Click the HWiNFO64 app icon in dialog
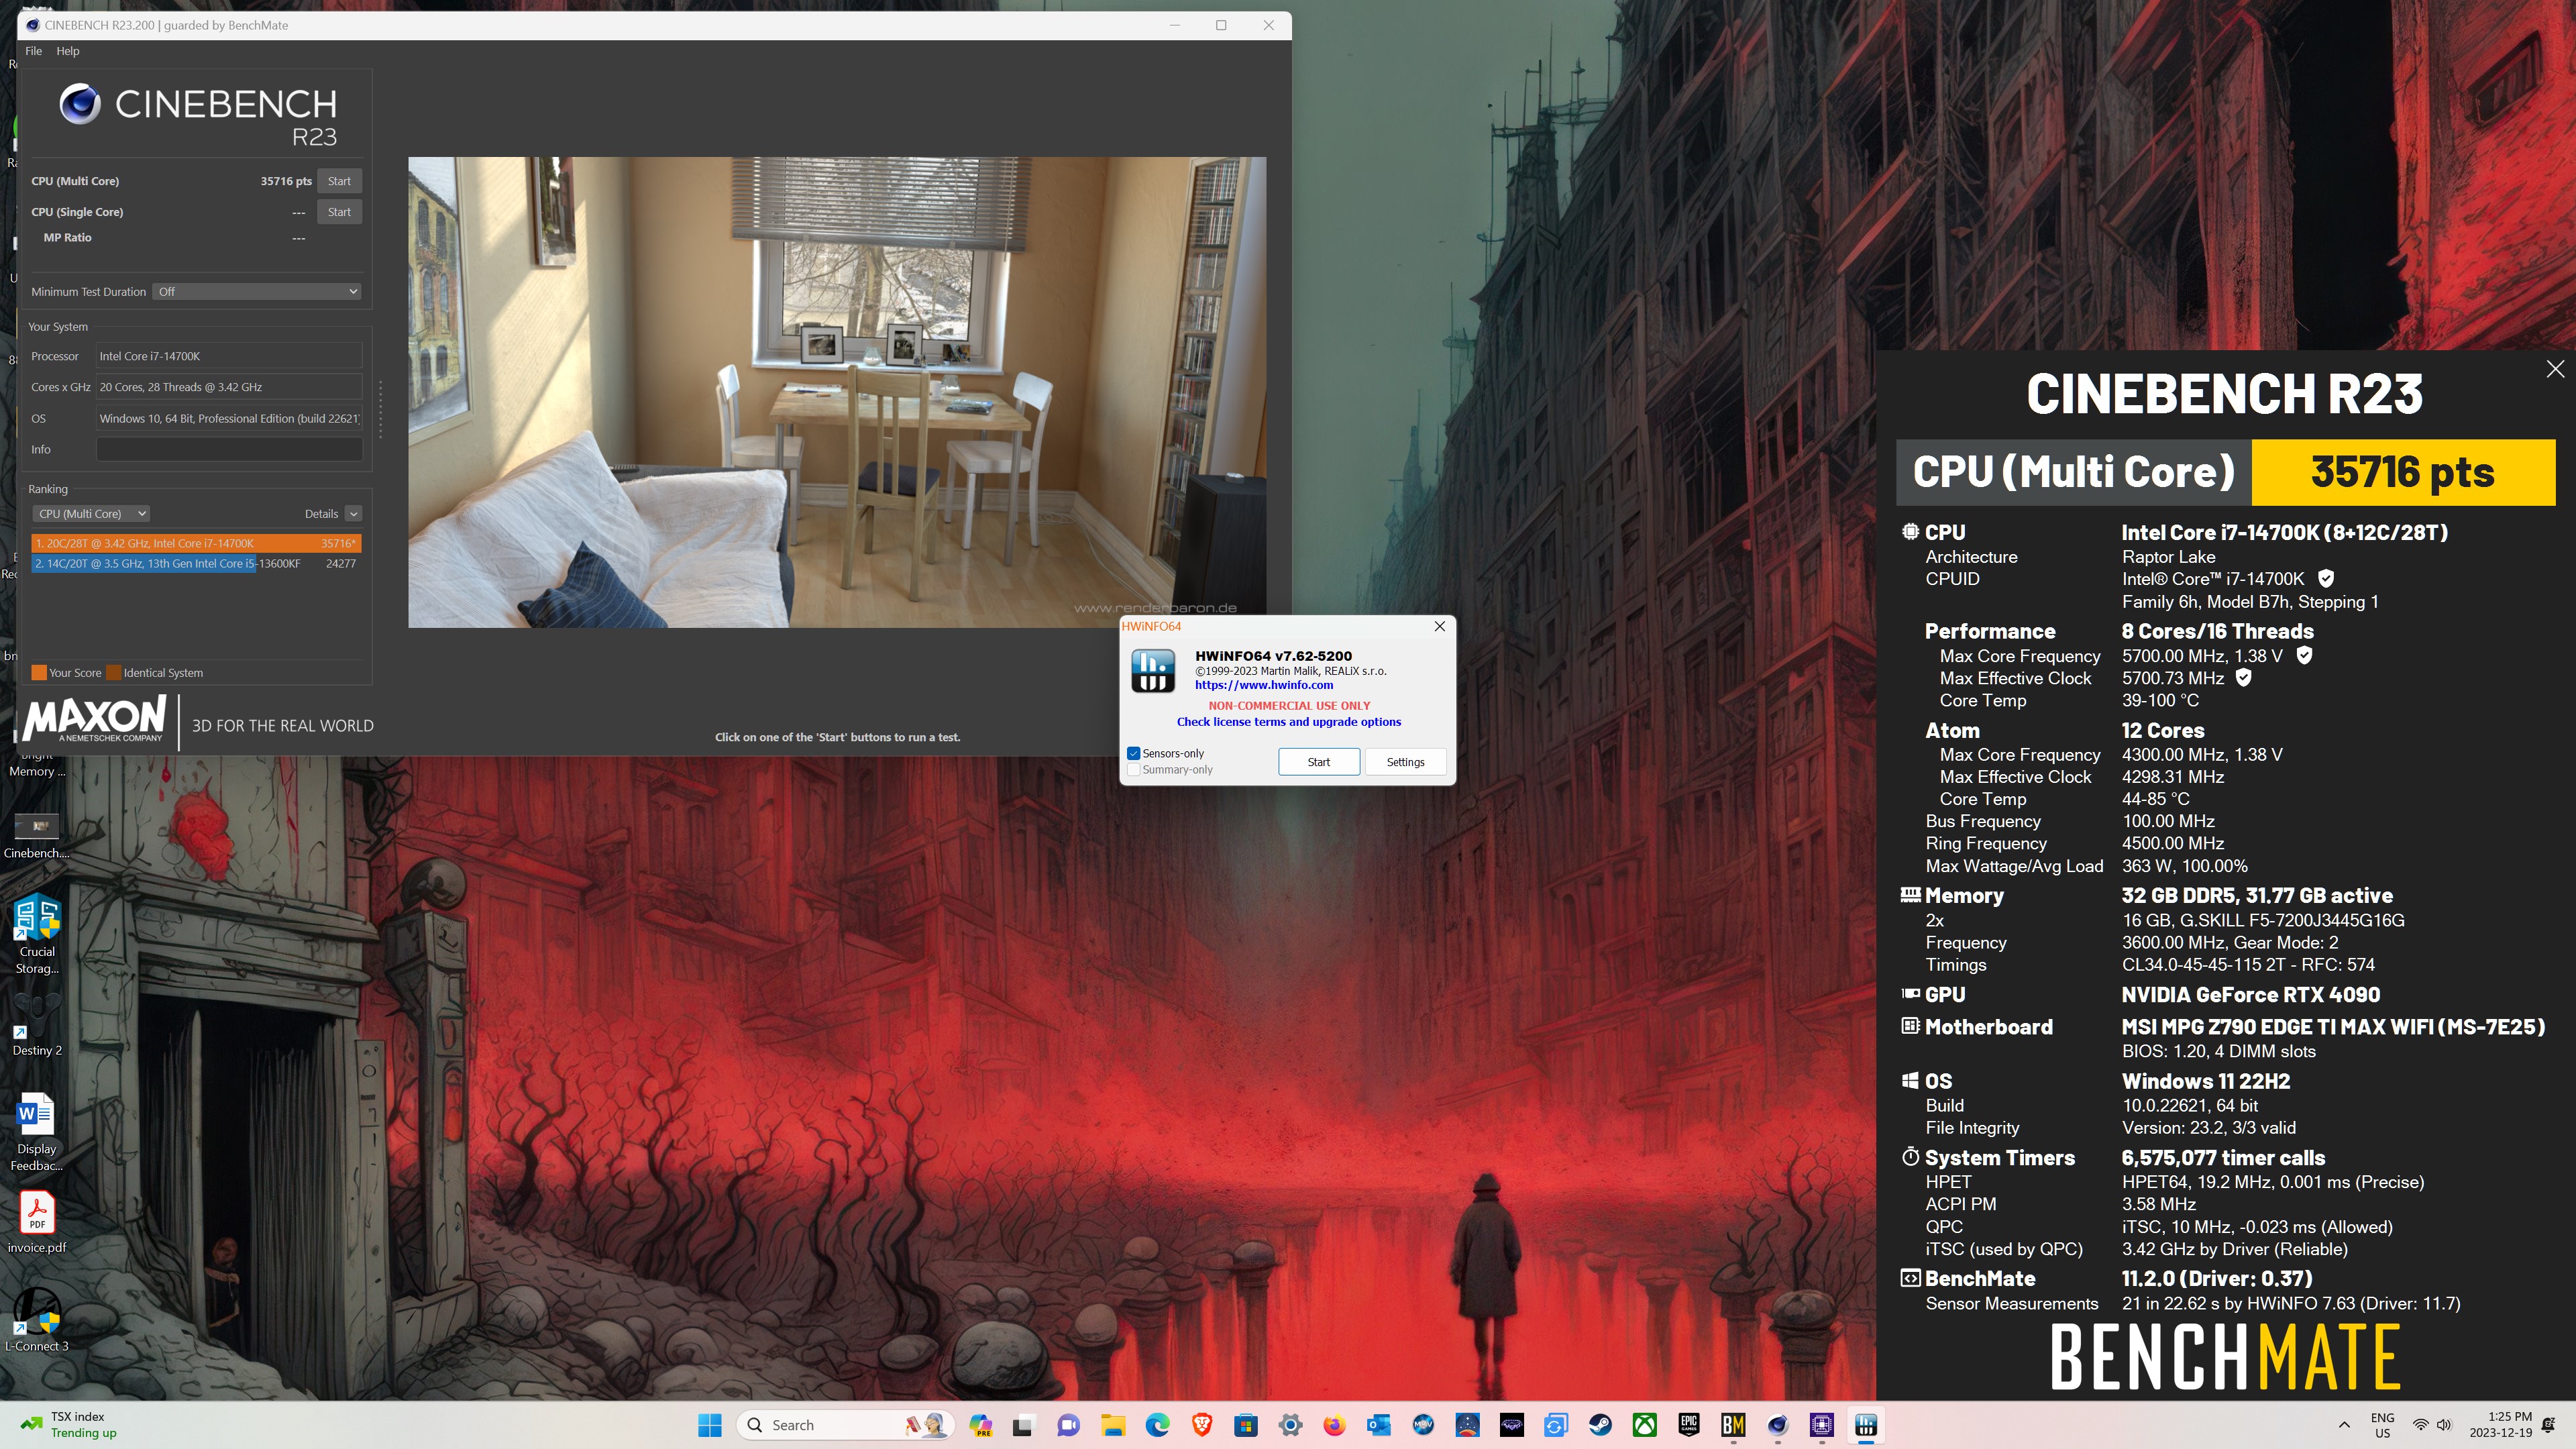2576x1449 pixels. [1152, 670]
